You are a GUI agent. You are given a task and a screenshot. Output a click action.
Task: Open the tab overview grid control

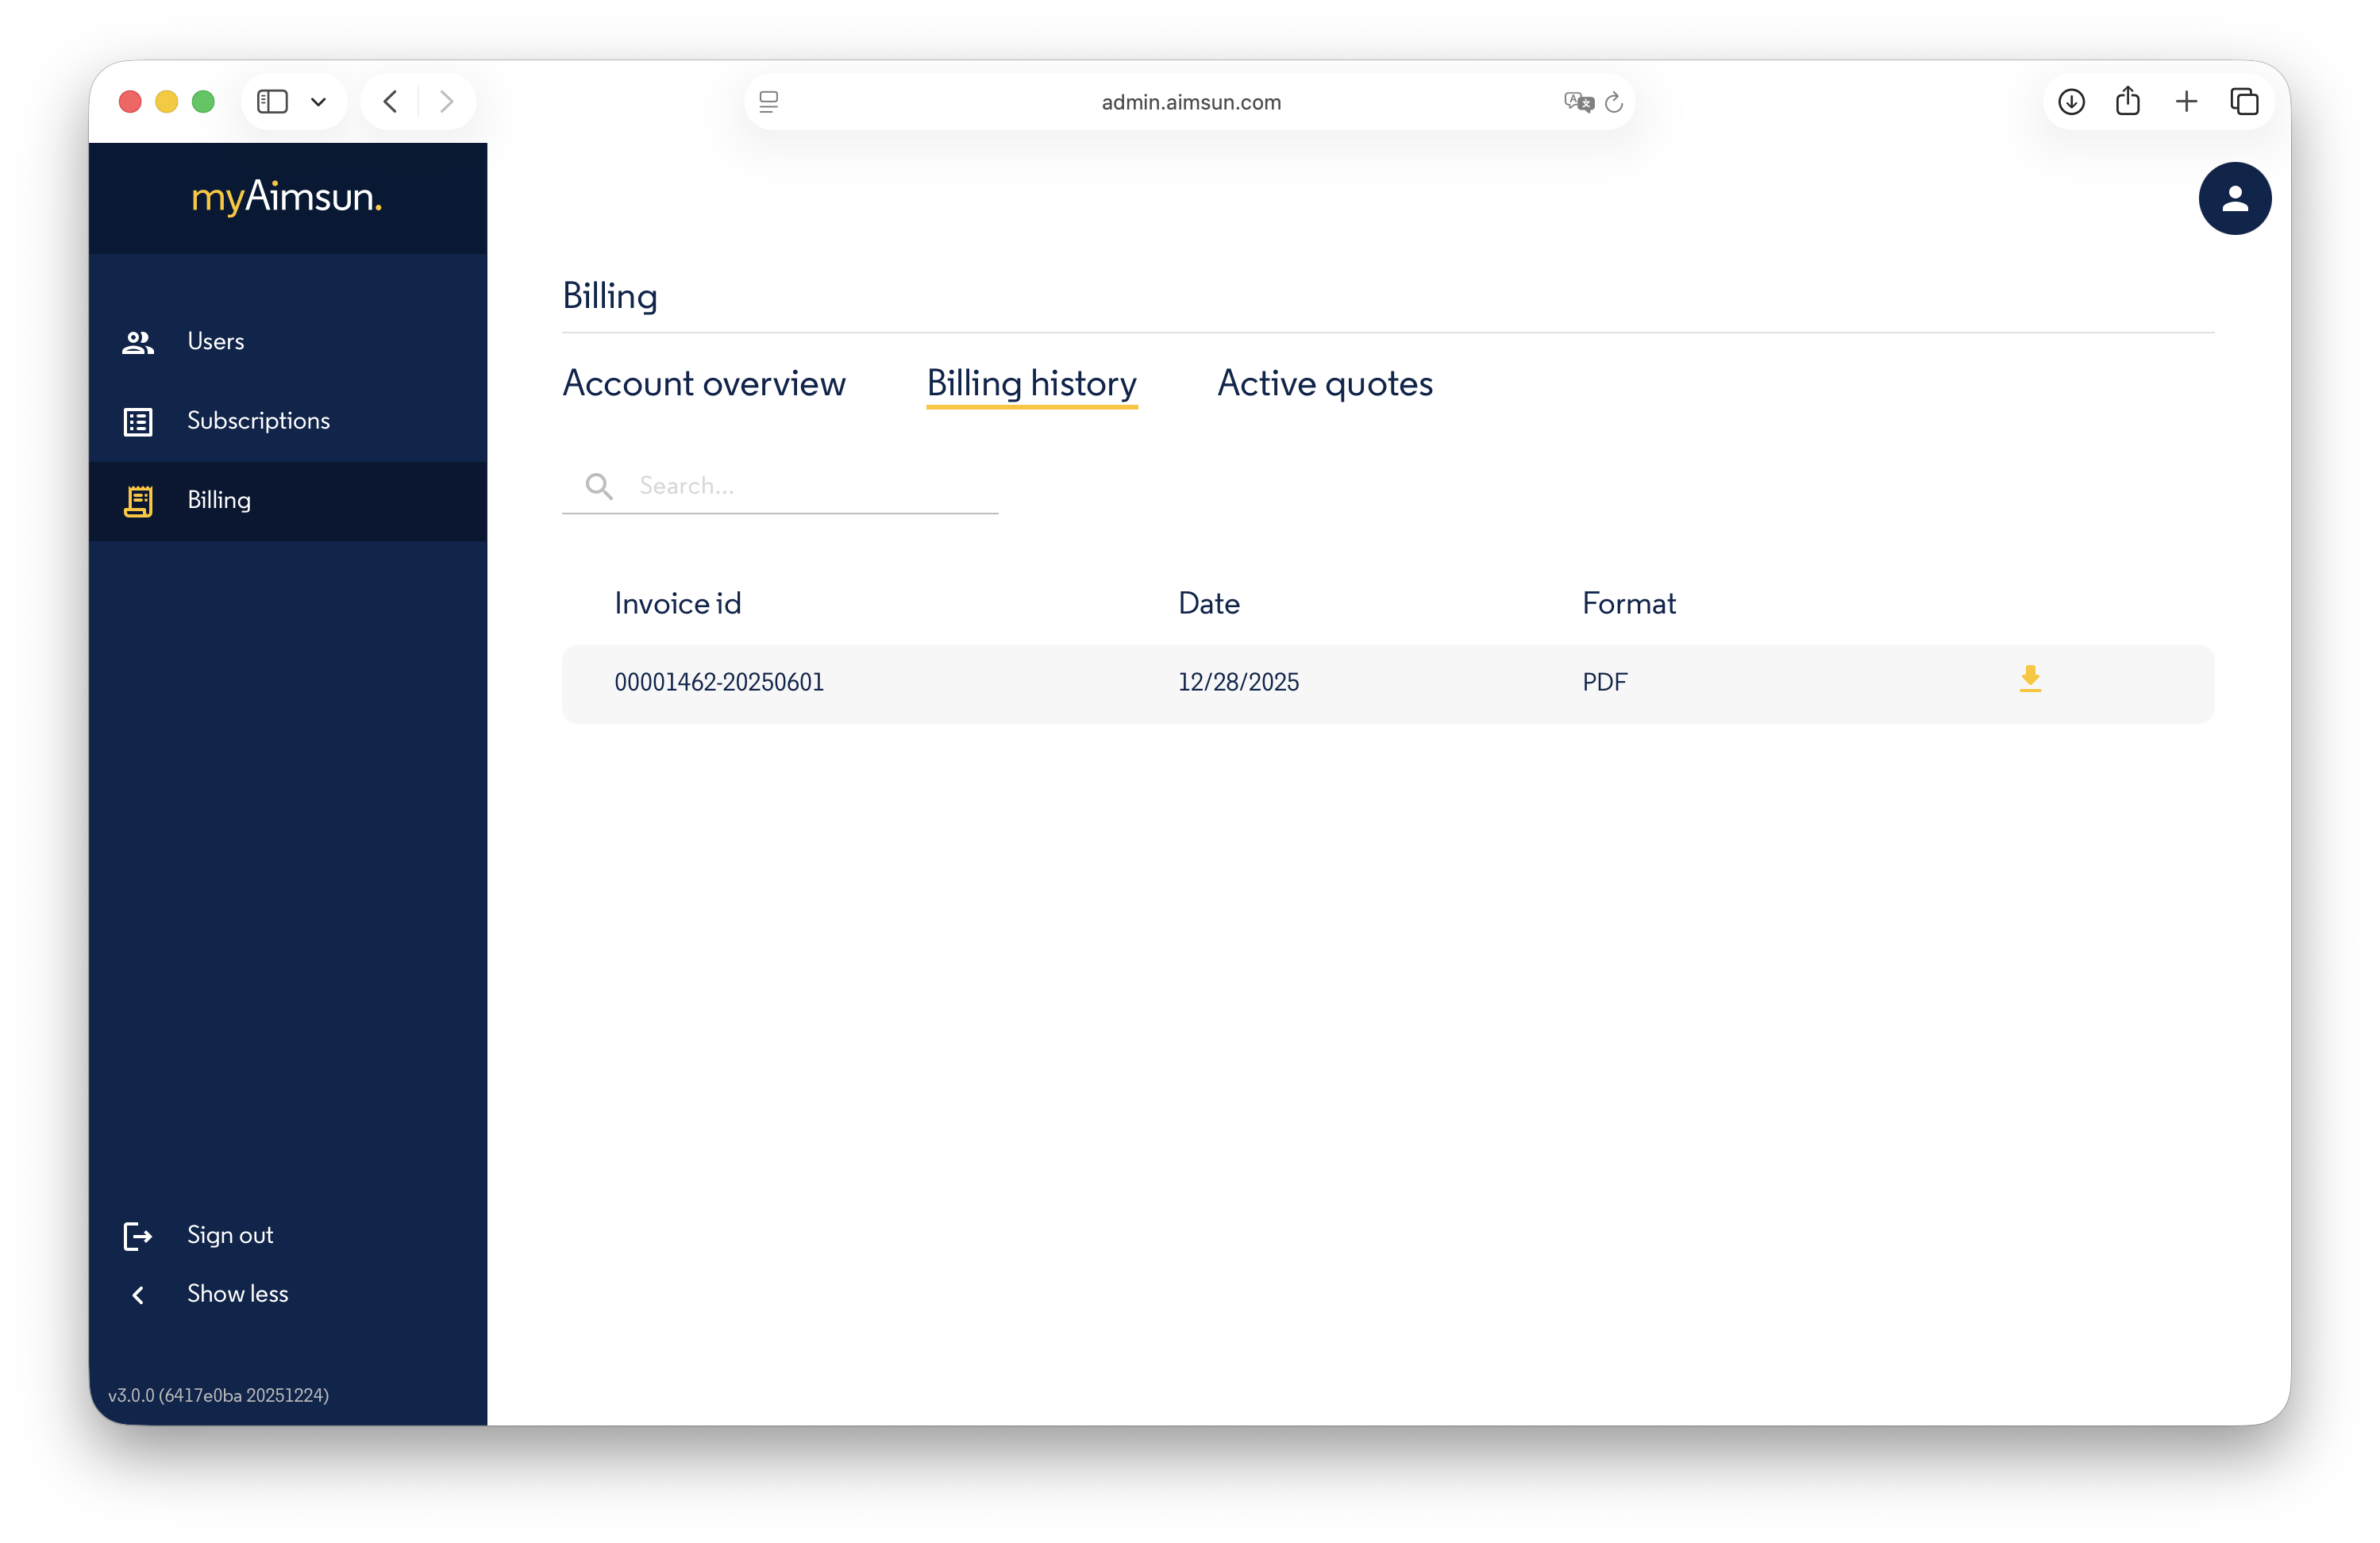2244,101
